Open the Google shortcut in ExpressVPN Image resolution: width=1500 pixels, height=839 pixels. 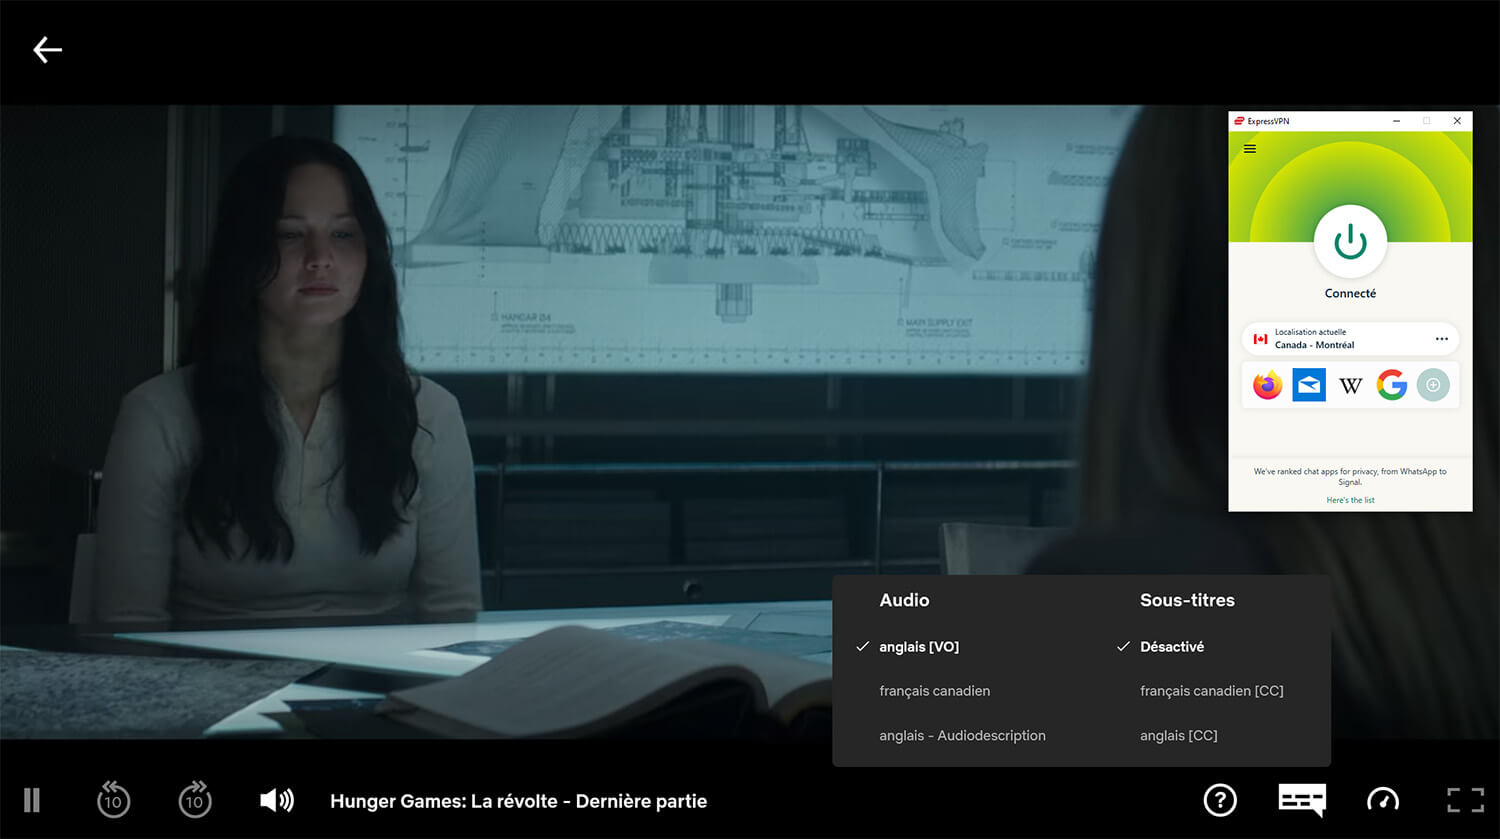[1392, 385]
